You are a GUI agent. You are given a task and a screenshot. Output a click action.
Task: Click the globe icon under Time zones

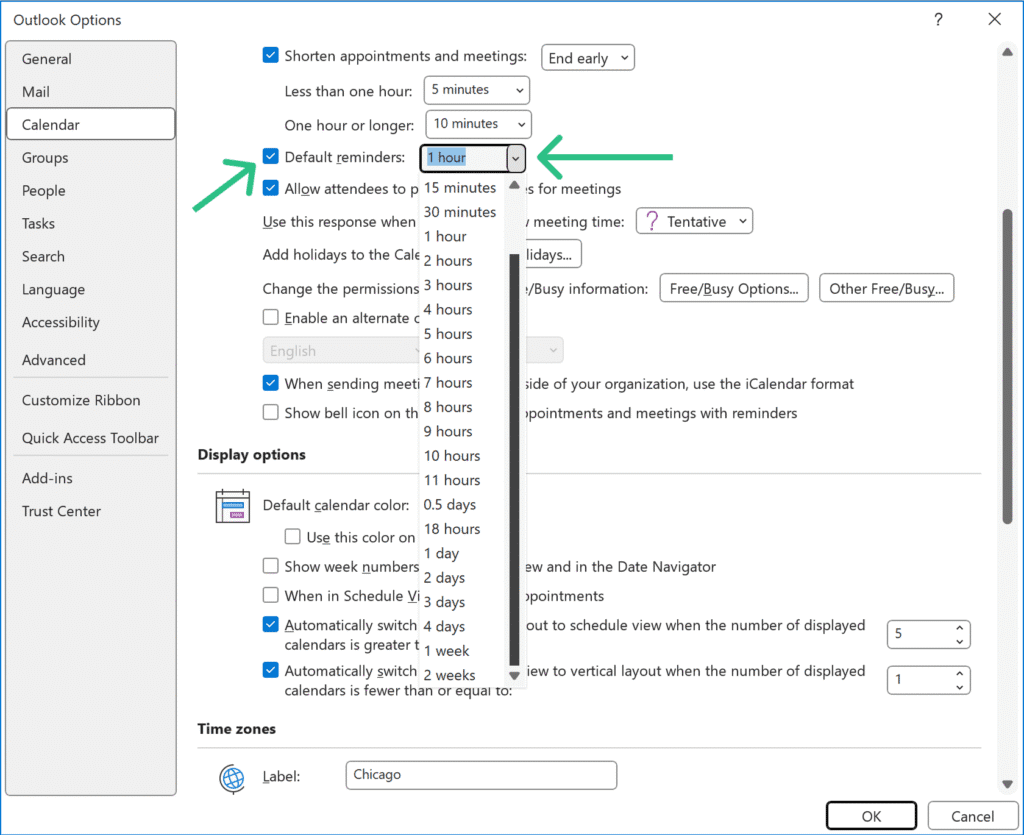[232, 777]
